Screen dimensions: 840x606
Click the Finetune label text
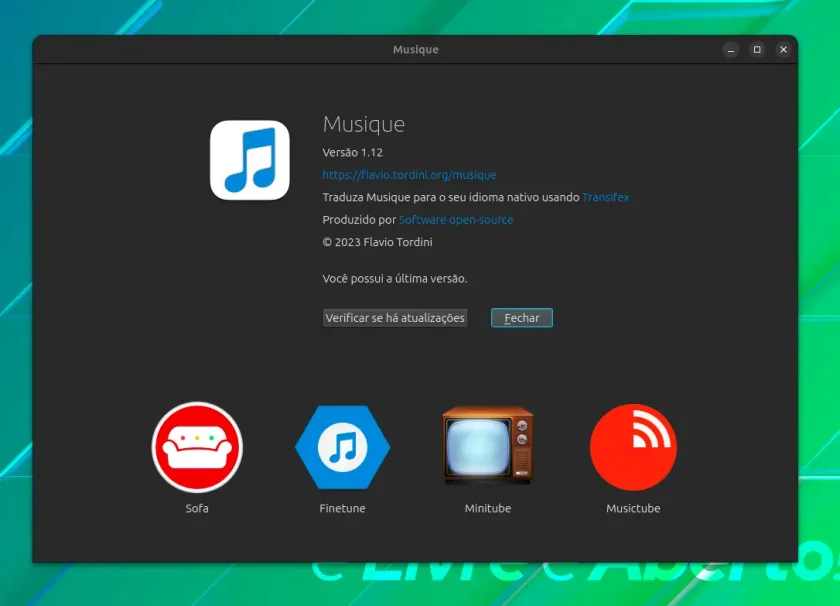[342, 508]
